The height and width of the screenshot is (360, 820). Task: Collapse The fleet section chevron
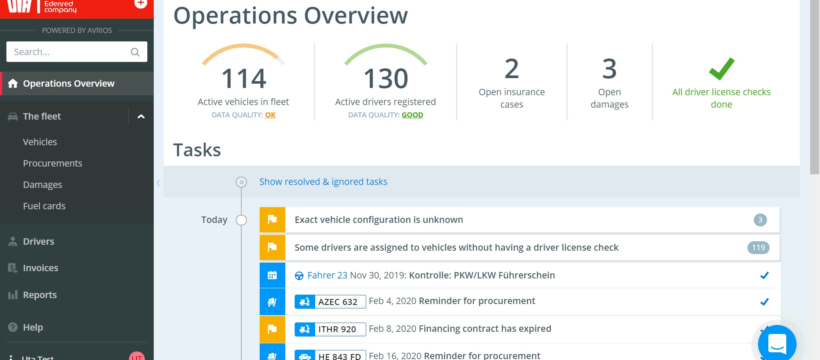pos(141,117)
